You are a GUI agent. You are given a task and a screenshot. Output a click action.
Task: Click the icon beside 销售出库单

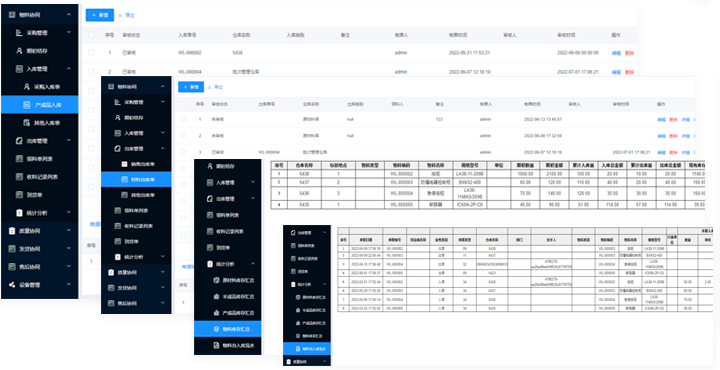click(x=124, y=164)
